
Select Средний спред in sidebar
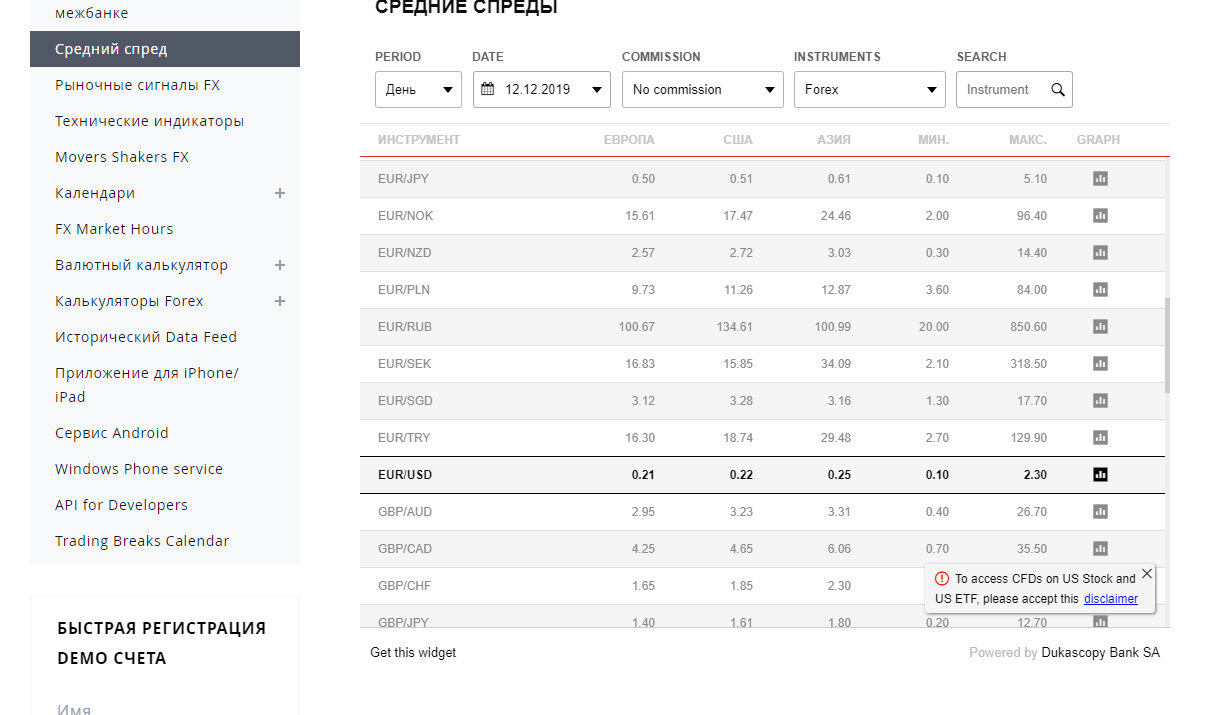click(x=165, y=49)
